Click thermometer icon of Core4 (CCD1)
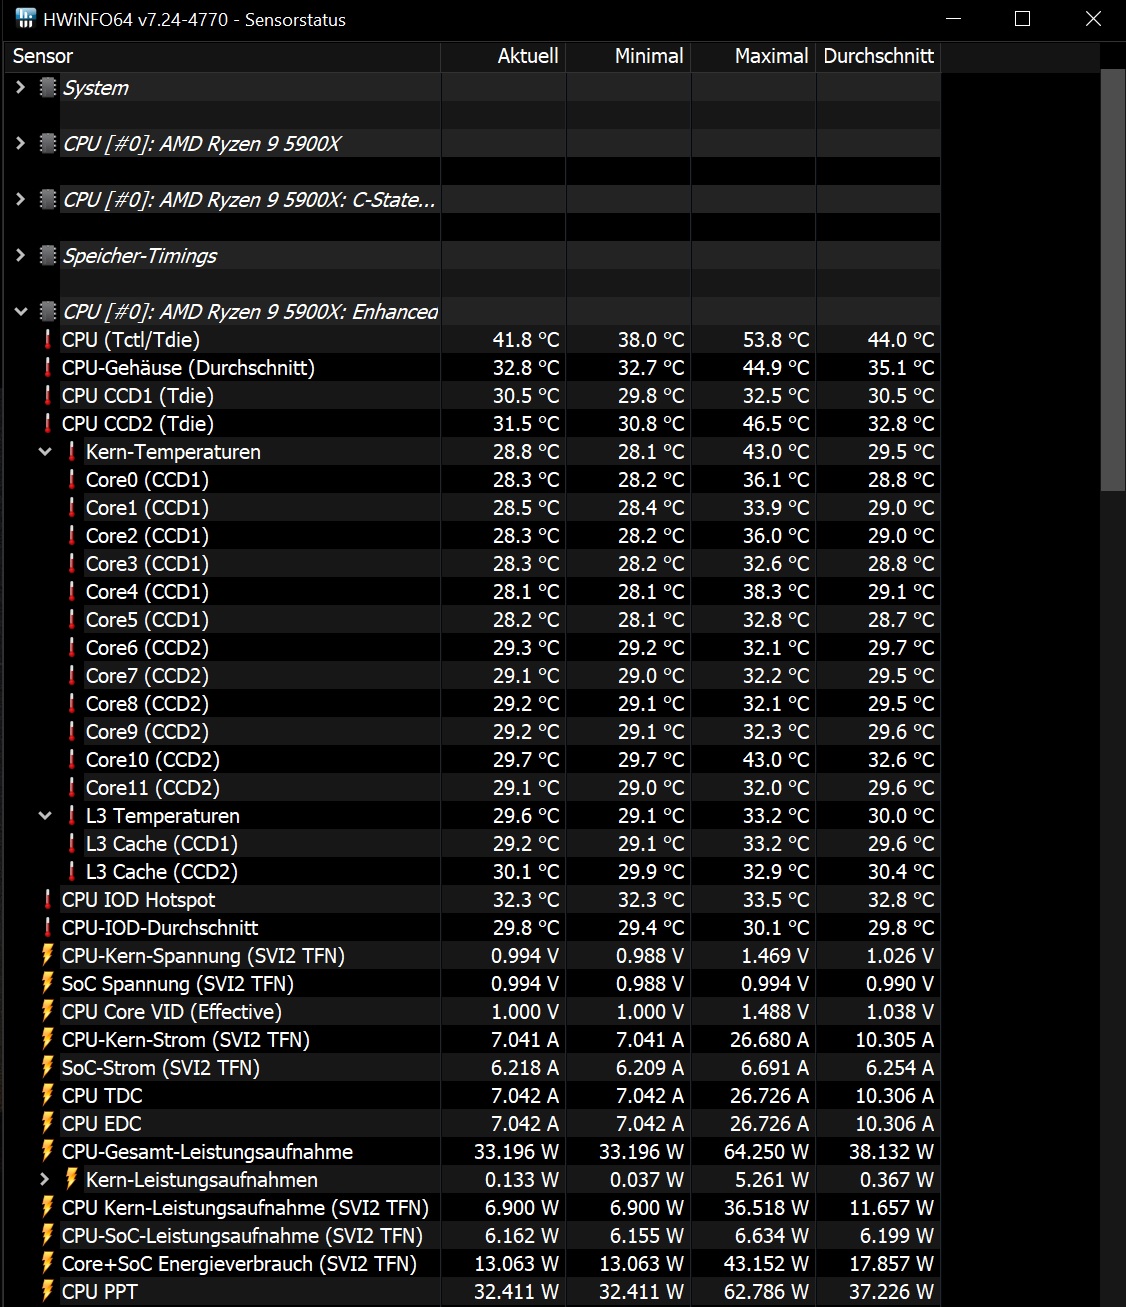The height and width of the screenshot is (1307, 1126). (71, 591)
